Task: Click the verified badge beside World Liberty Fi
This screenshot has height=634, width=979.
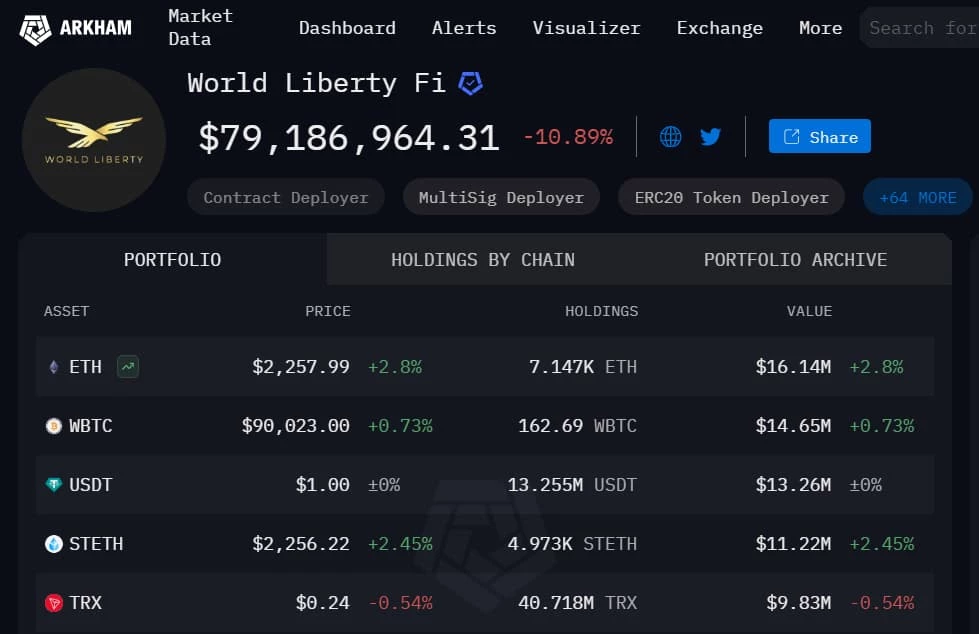Action: (x=470, y=83)
